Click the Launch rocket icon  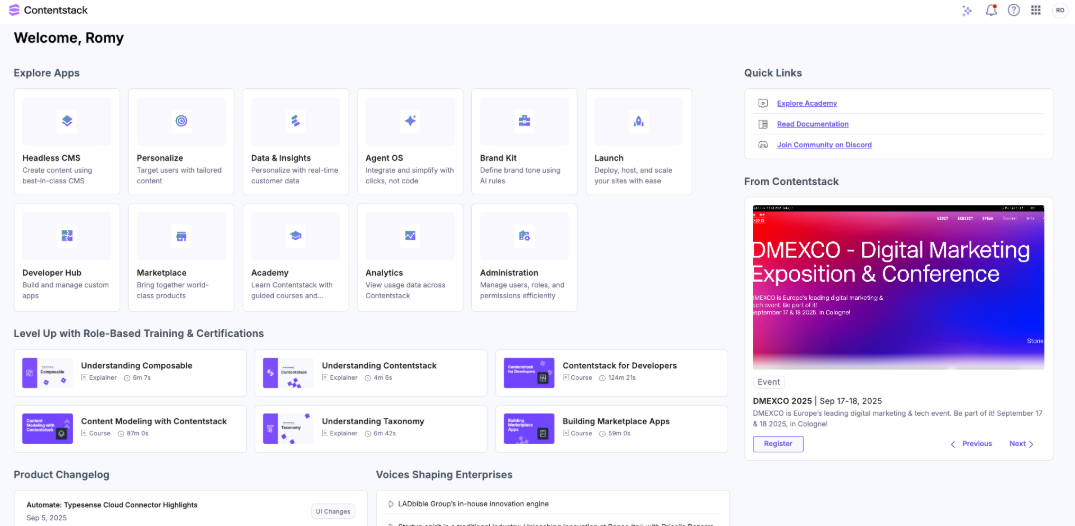[x=639, y=121]
